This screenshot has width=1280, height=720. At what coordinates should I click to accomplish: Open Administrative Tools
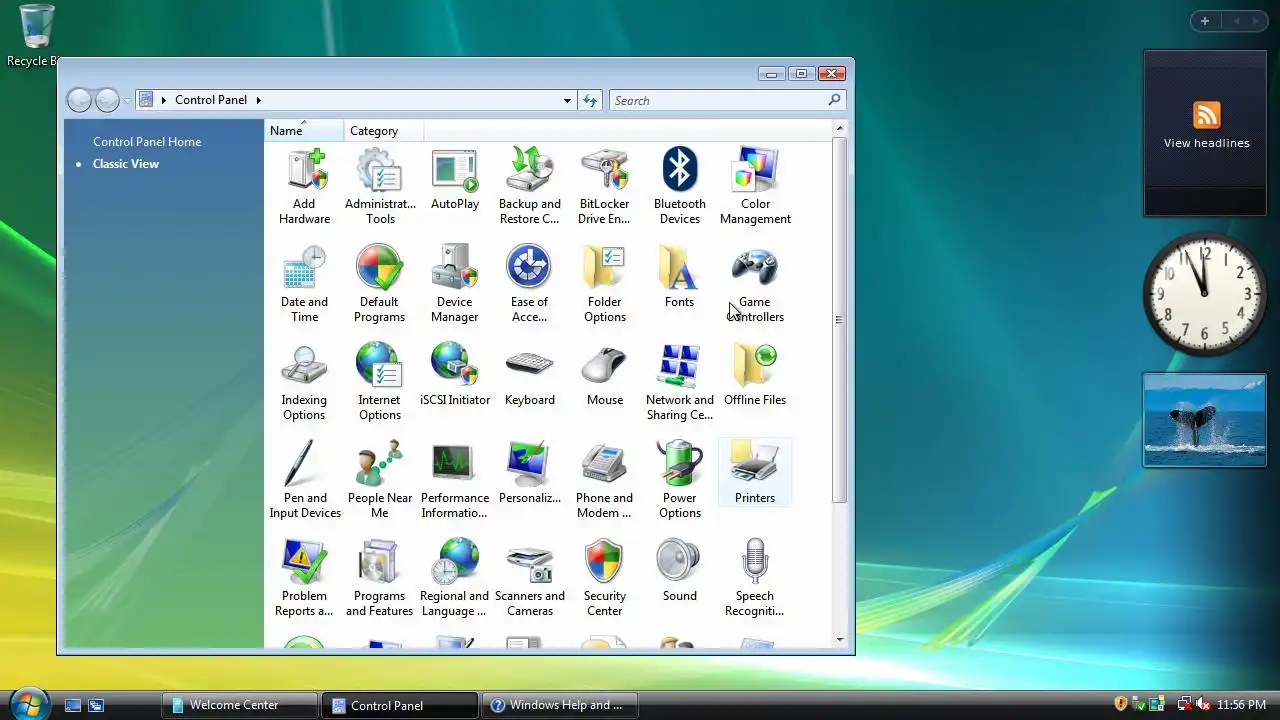(380, 186)
